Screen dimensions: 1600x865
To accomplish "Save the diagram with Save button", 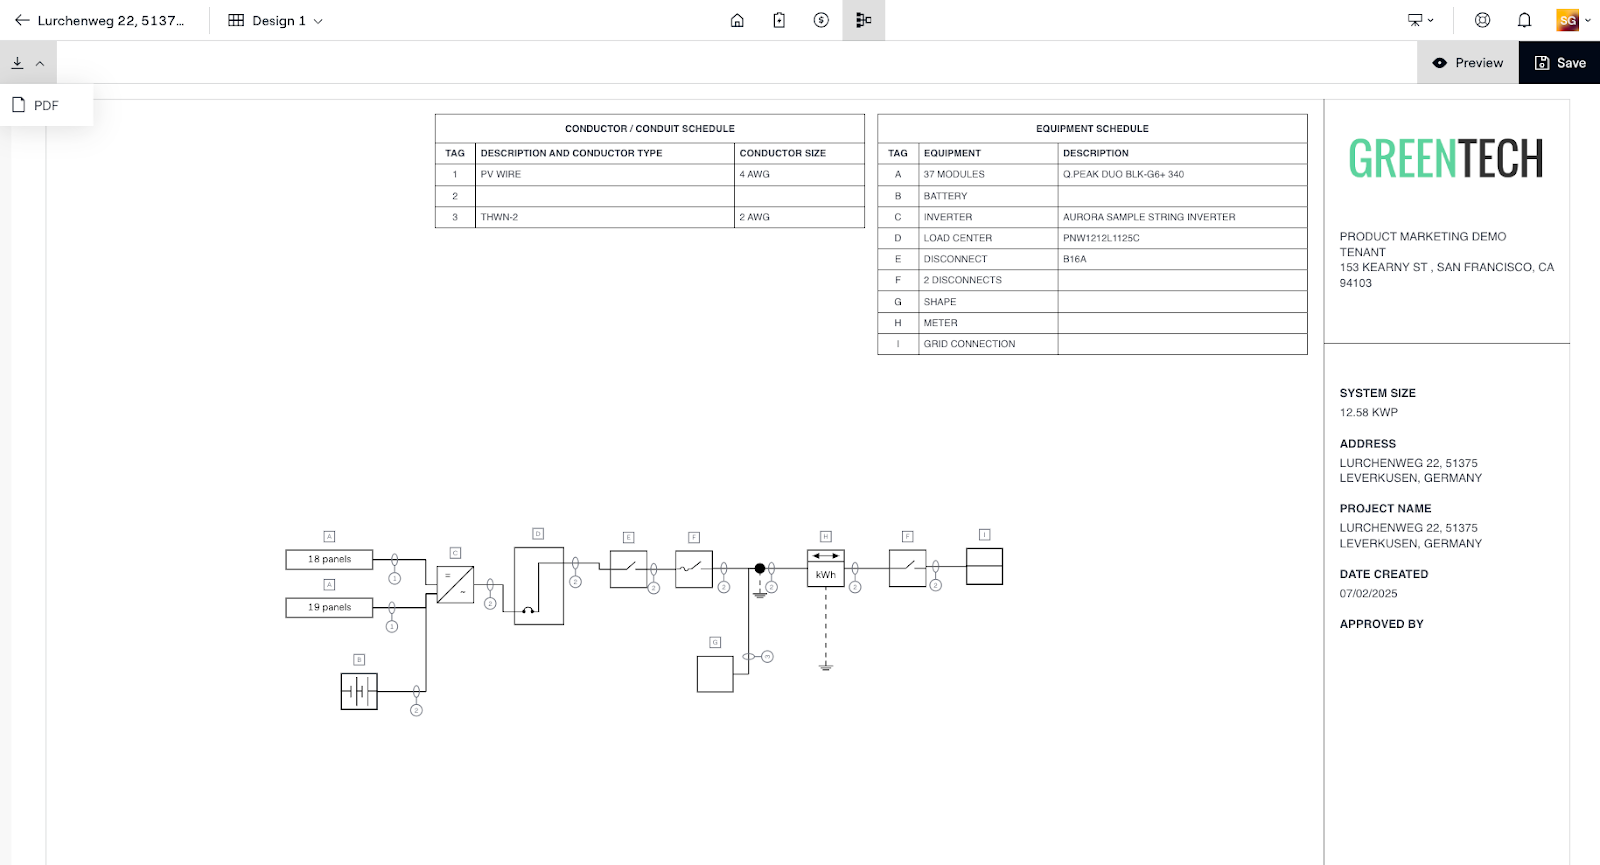I will pos(1559,63).
